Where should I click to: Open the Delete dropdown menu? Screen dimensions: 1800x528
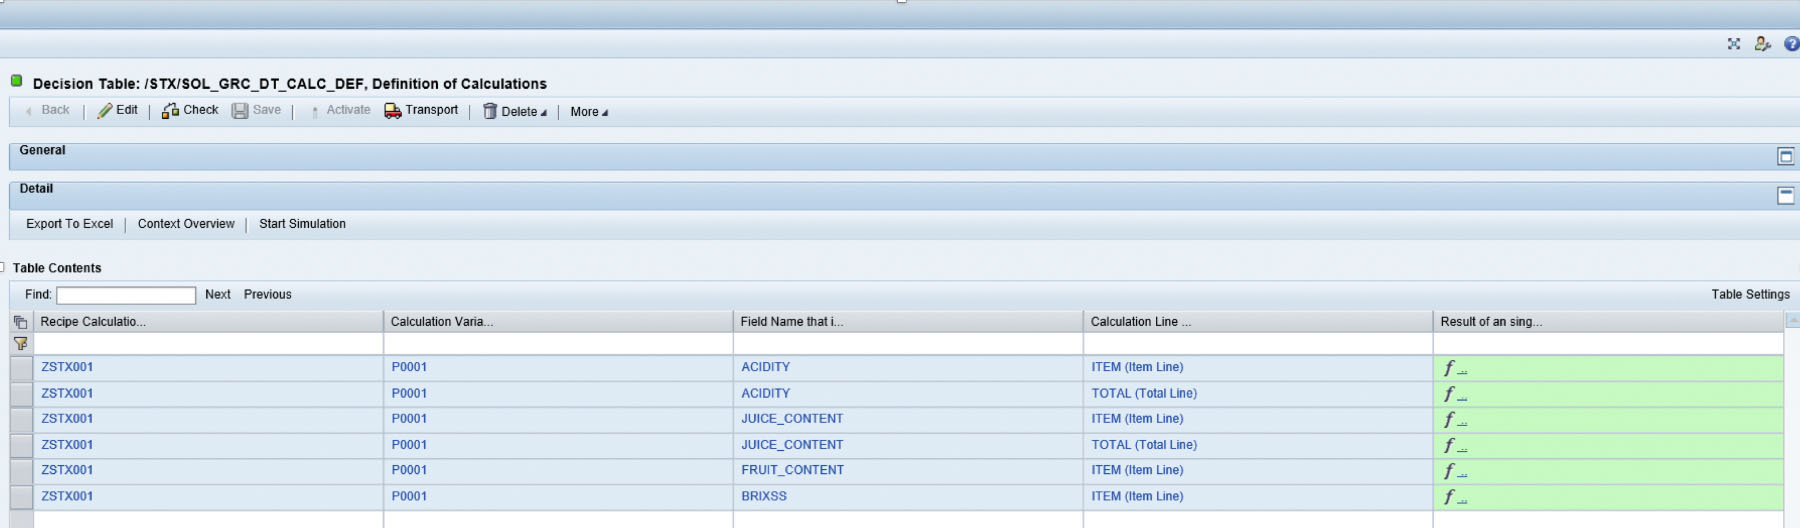click(514, 111)
